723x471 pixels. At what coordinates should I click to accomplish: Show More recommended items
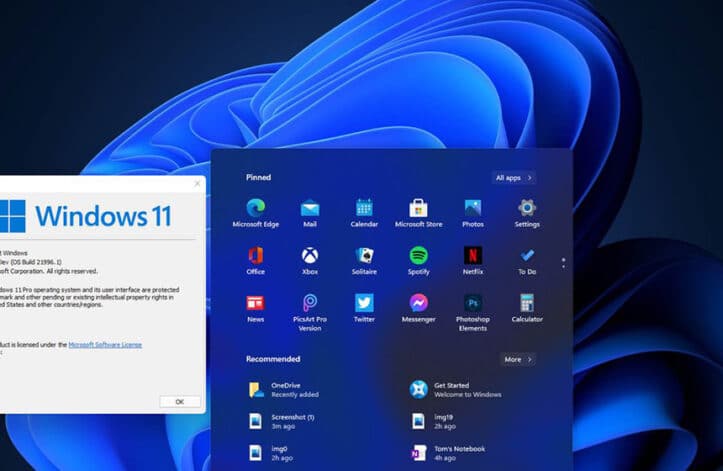pyautogui.click(x=518, y=359)
